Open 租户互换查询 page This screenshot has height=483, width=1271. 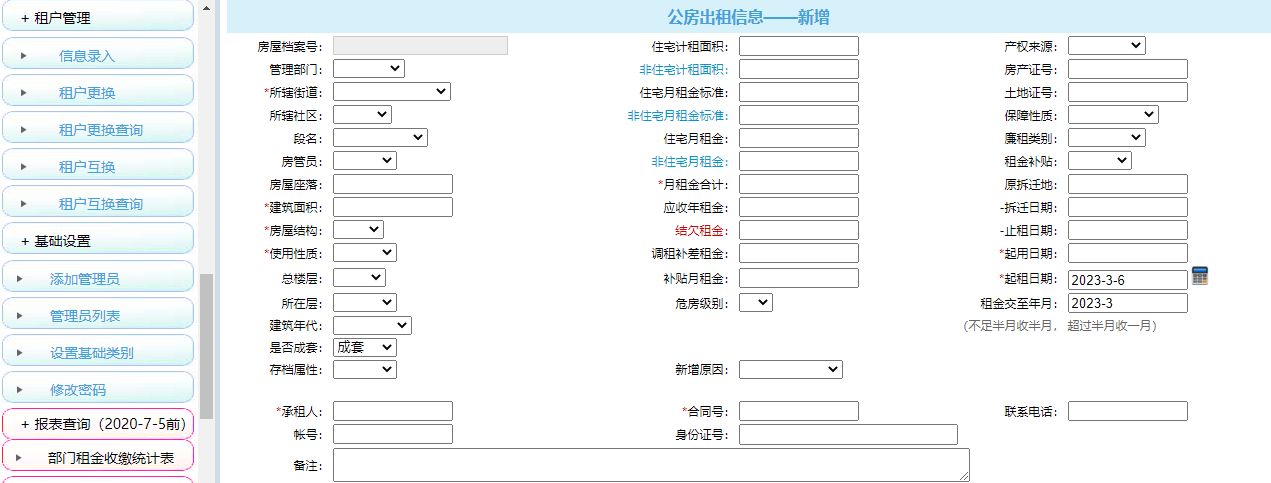(100, 204)
